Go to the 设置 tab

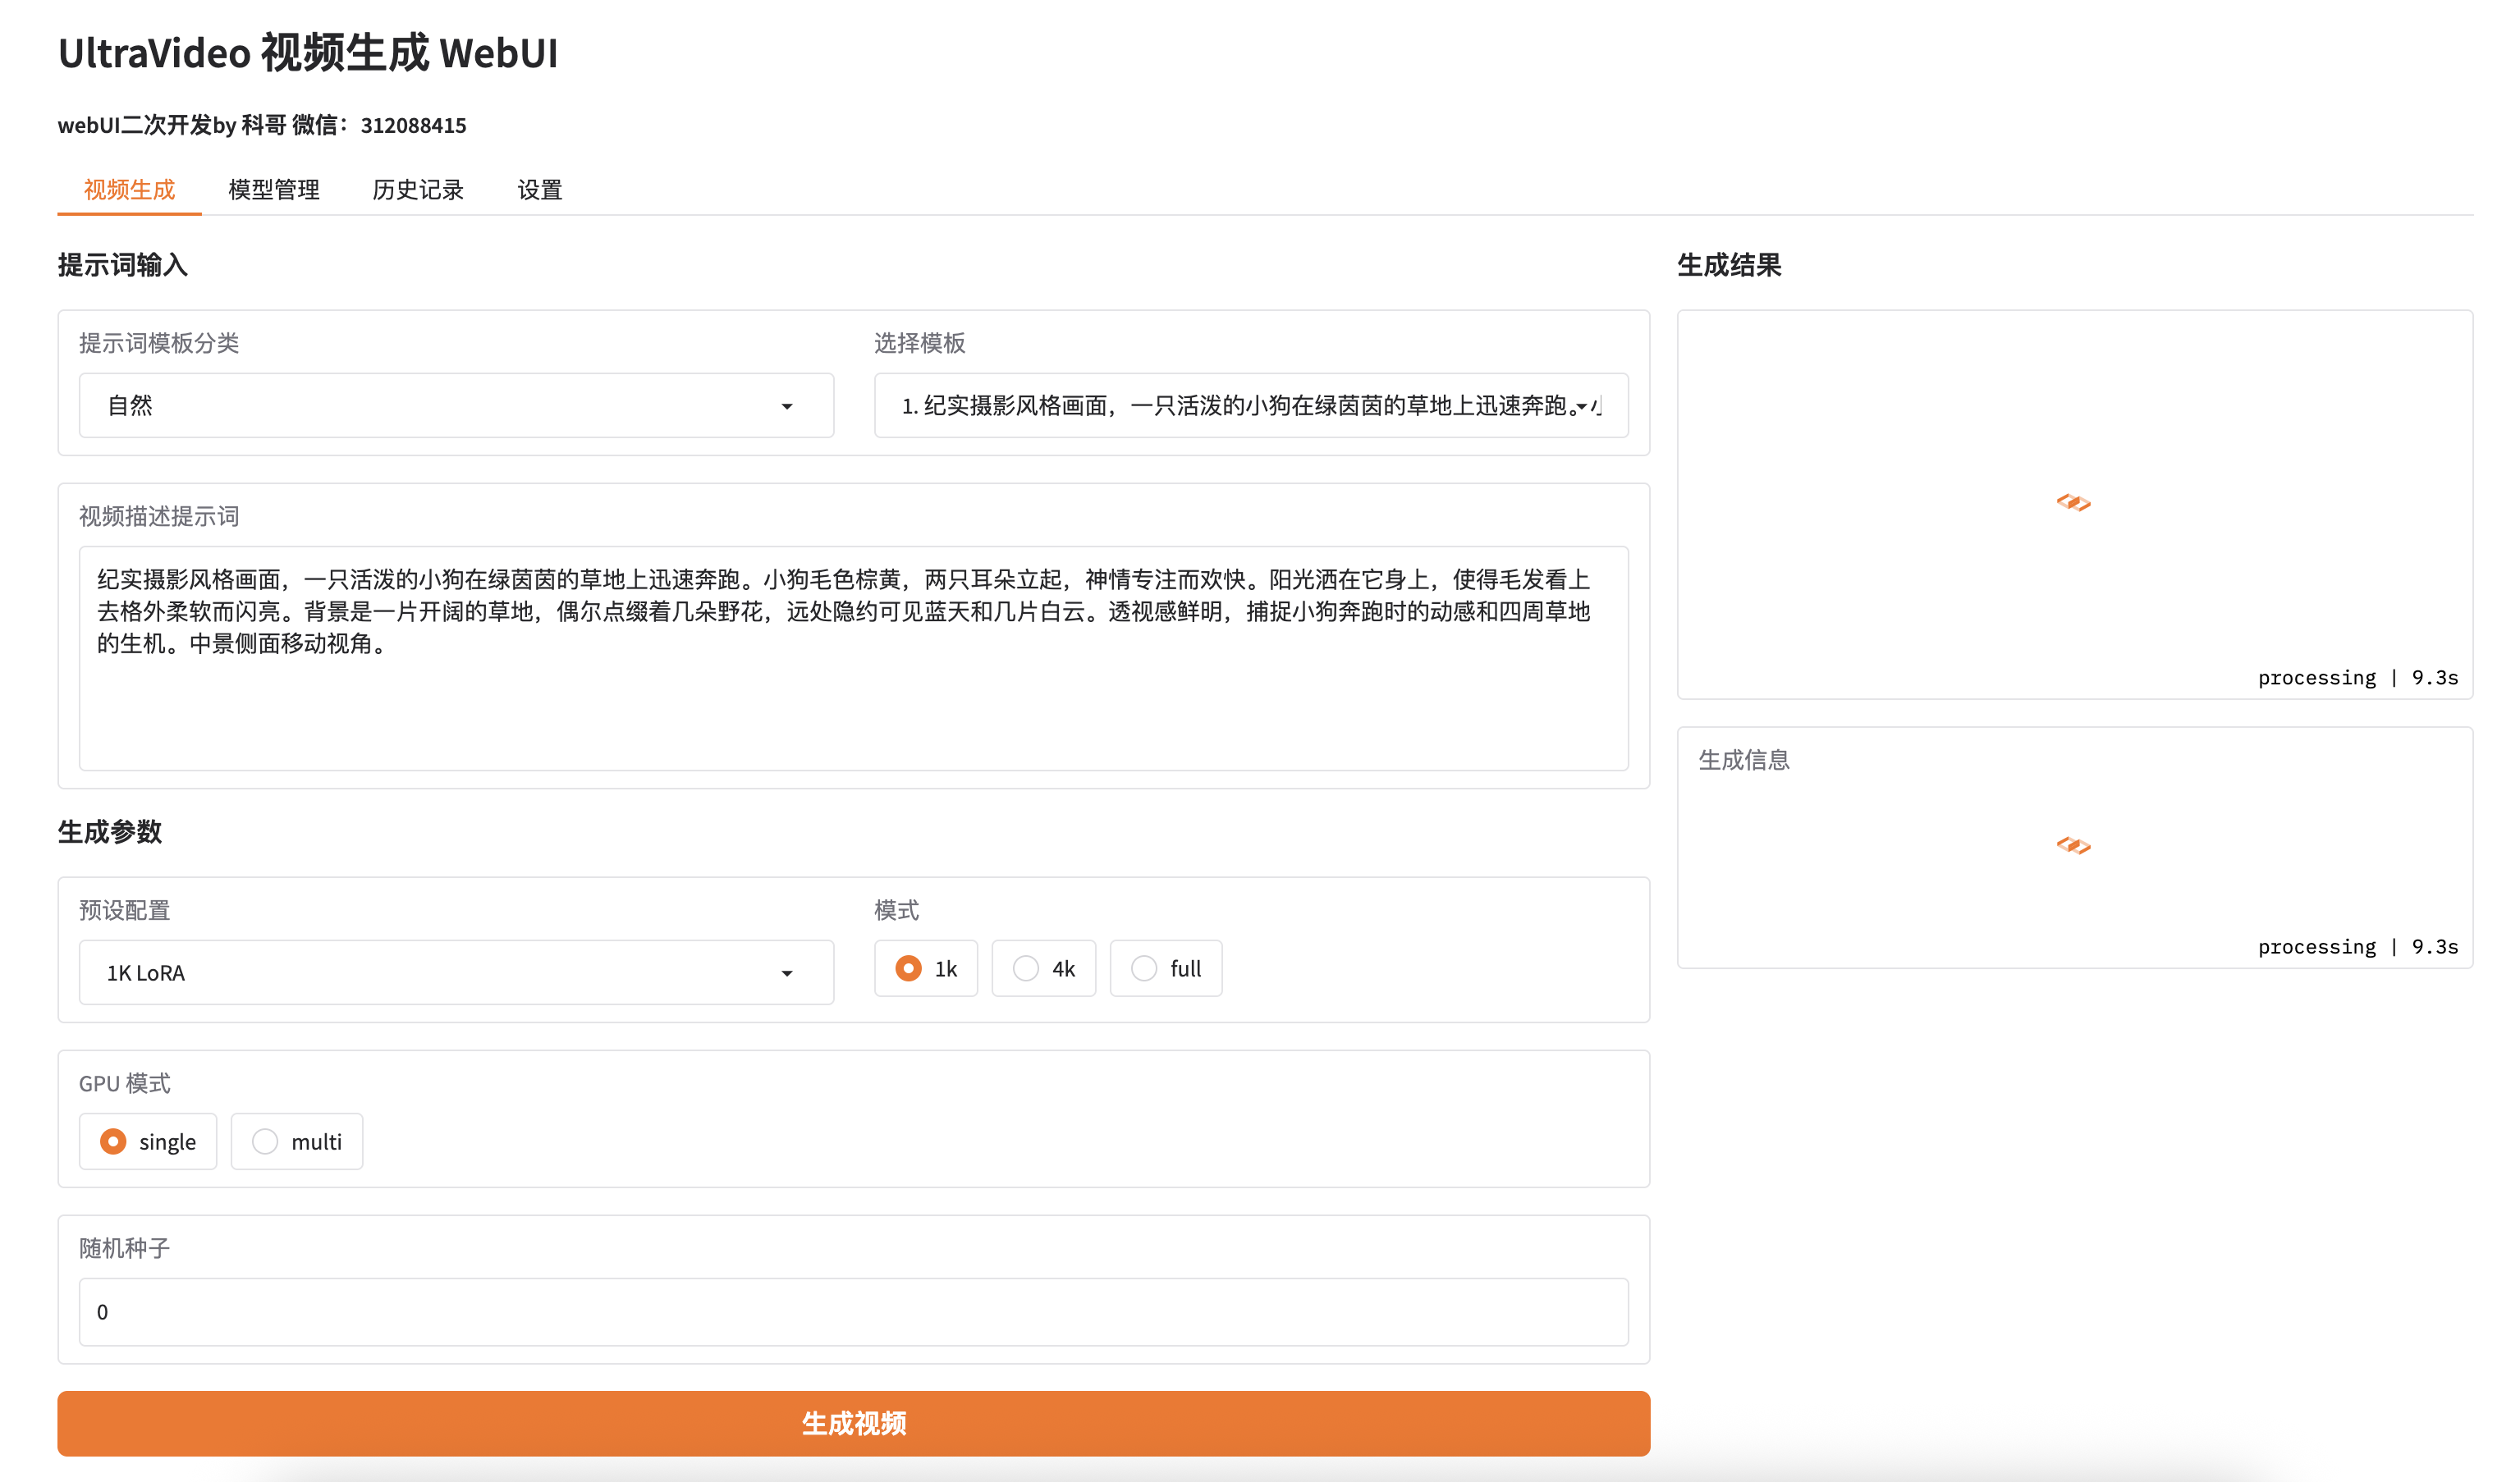[x=540, y=190]
